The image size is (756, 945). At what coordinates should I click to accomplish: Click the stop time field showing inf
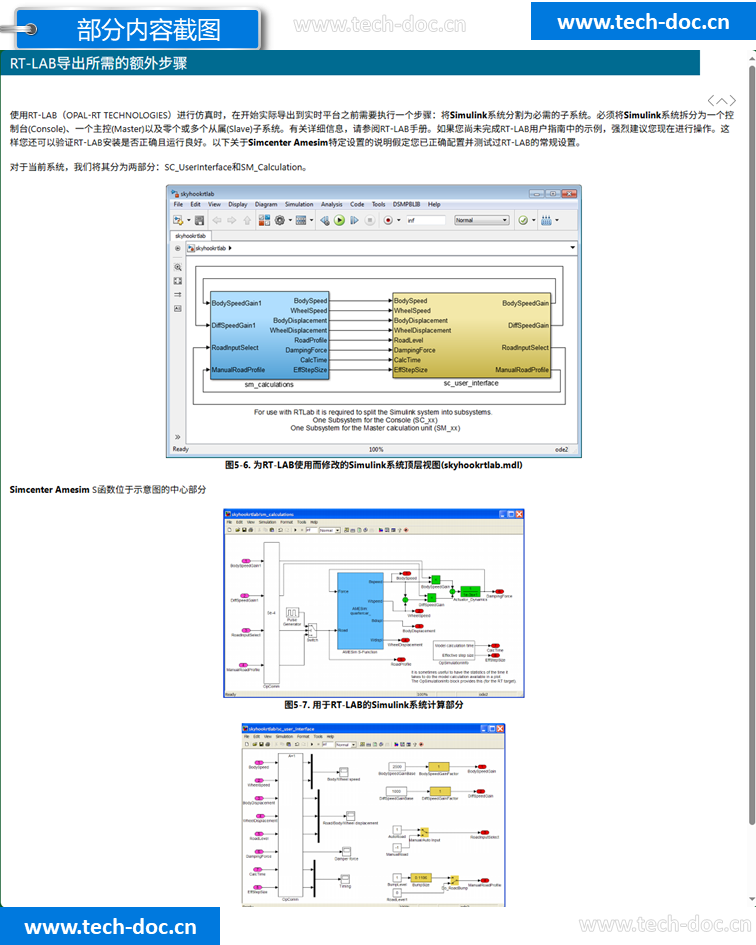426,221
